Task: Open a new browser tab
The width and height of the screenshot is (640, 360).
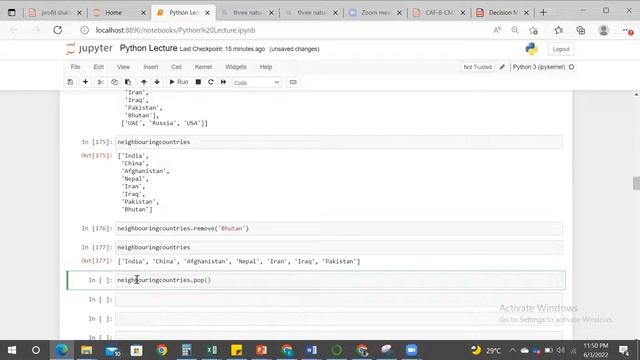Action: [x=543, y=13]
